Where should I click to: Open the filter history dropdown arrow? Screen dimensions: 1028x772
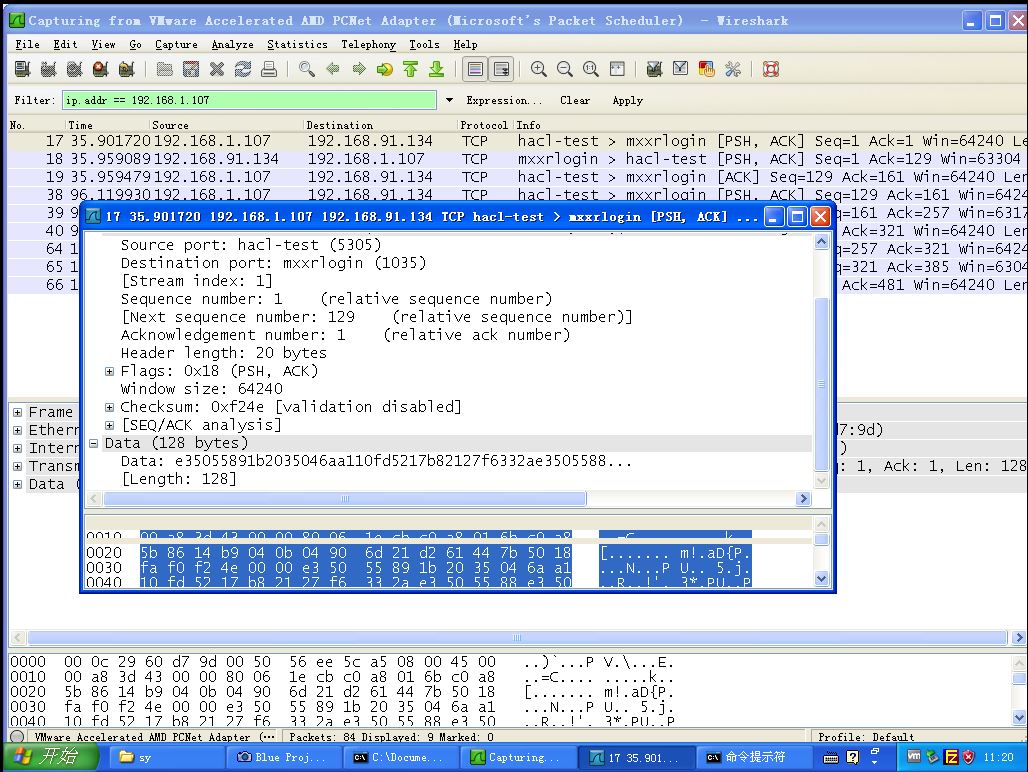click(449, 100)
